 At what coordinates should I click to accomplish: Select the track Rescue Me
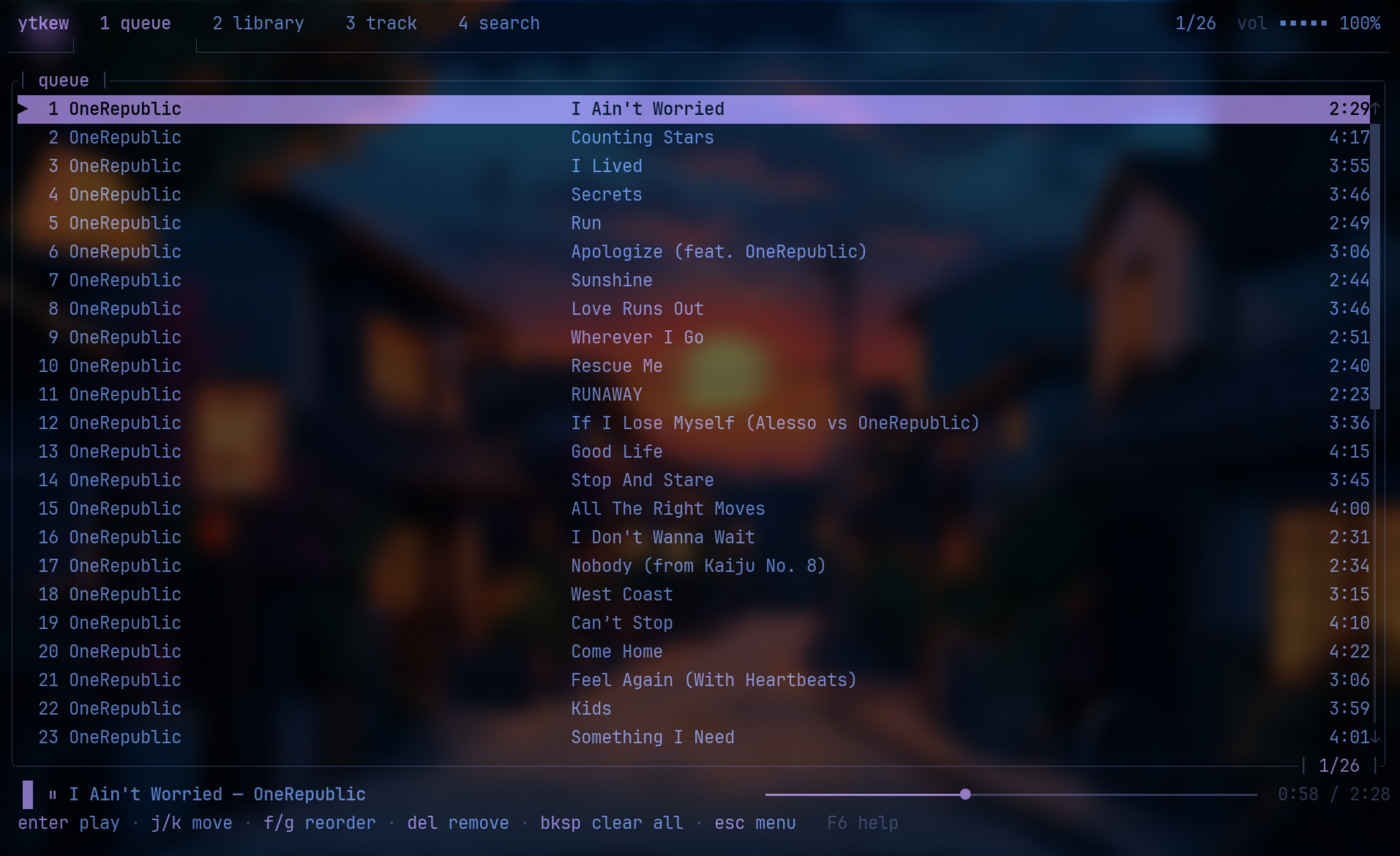tap(693, 365)
